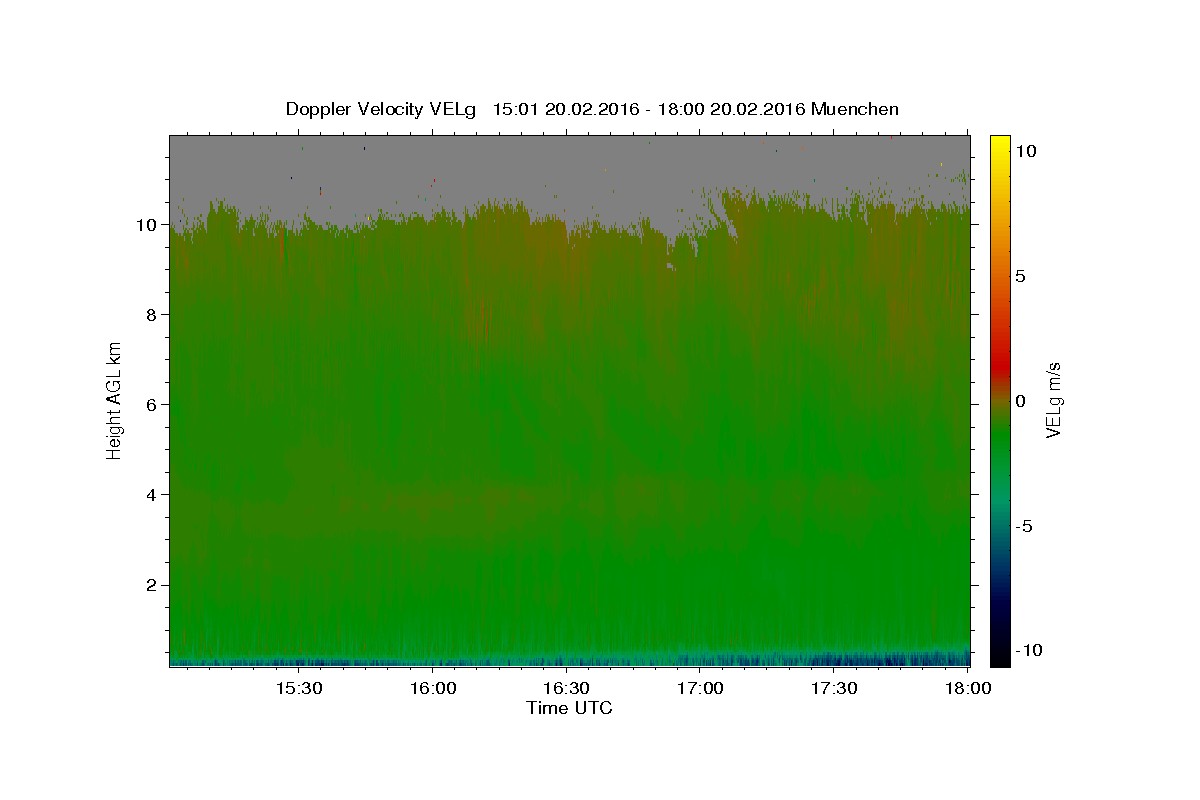Click the 17:00 time axis label
This screenshot has height=800, width=1200.
(701, 688)
